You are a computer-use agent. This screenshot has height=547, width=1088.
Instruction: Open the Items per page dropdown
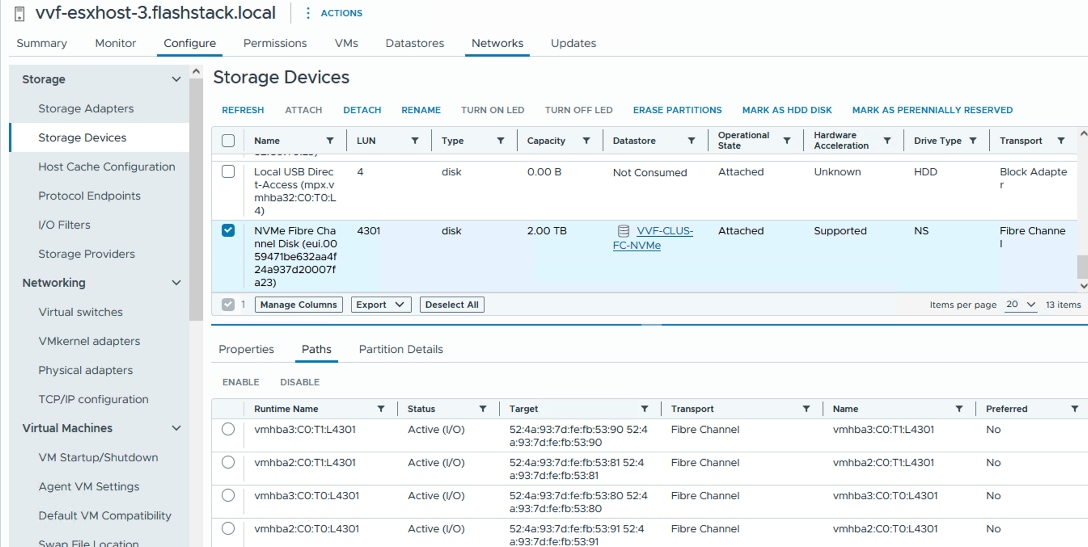pyautogui.click(x=1021, y=305)
